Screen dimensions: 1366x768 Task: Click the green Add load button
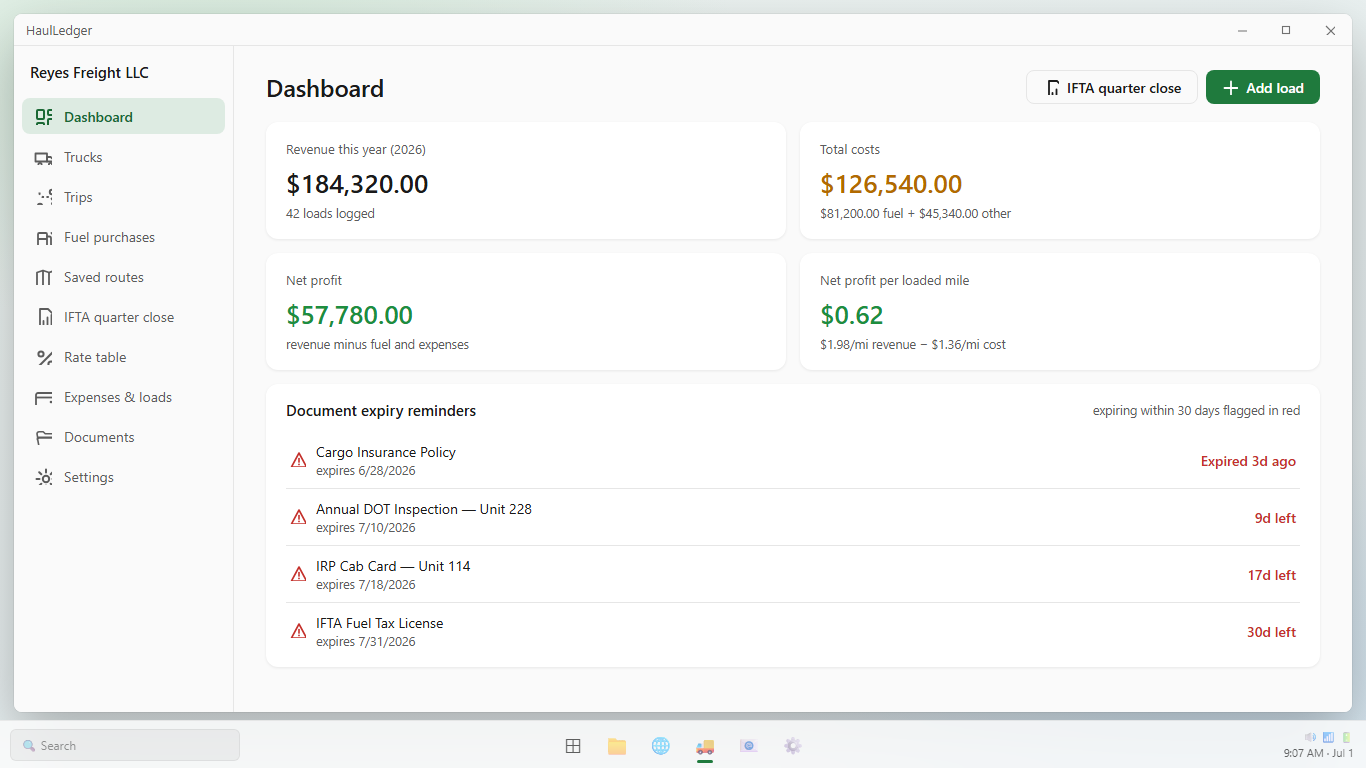click(x=1263, y=87)
